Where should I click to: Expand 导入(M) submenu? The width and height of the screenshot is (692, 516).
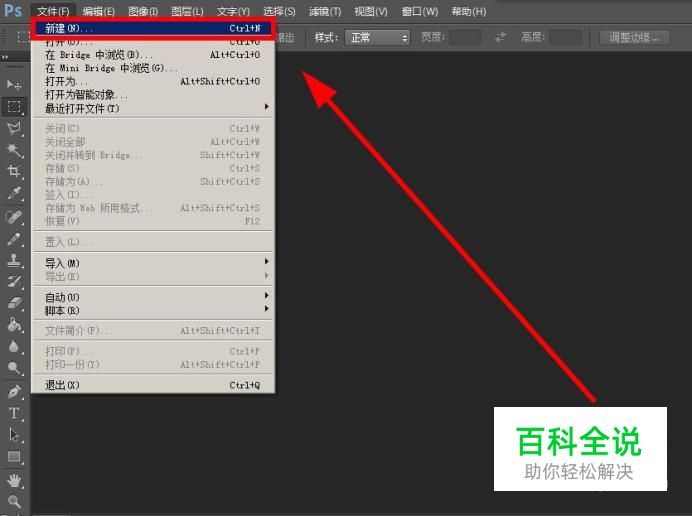pos(153,263)
